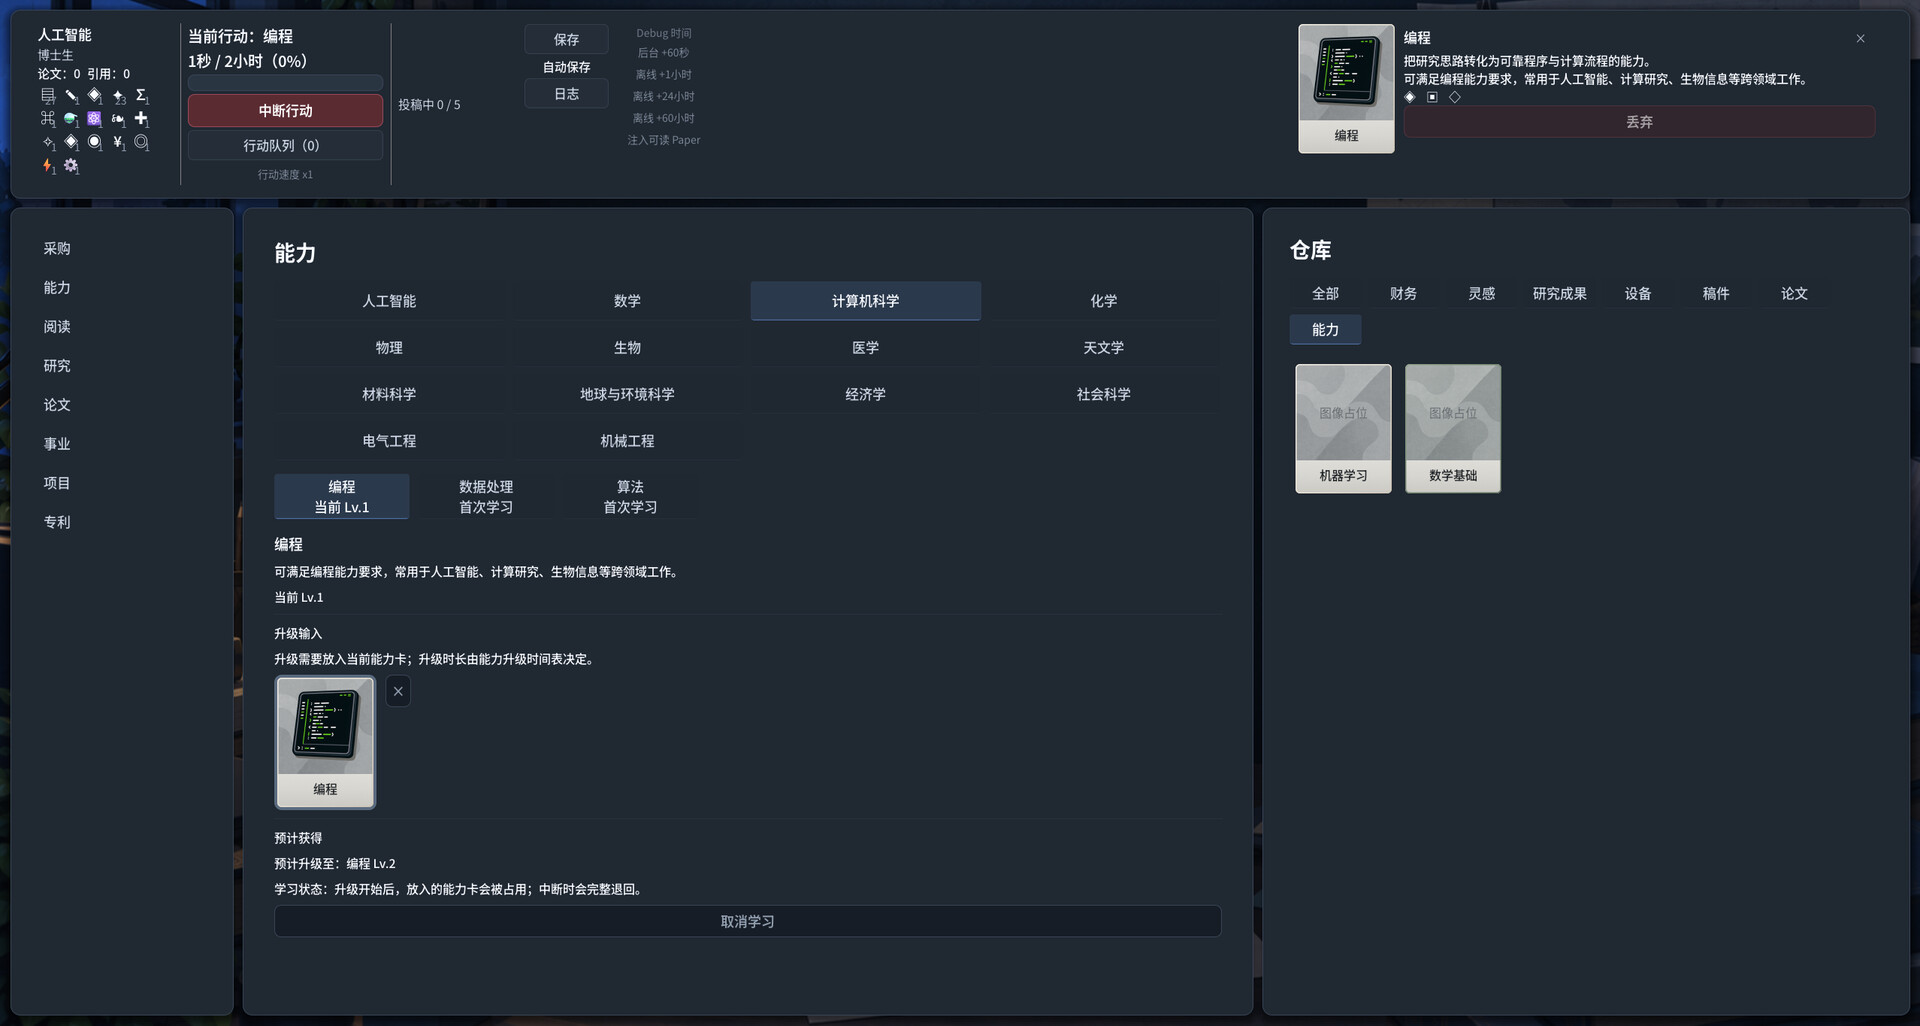
Task: Click the double-ring hollow circle icon
Action: [x=141, y=142]
